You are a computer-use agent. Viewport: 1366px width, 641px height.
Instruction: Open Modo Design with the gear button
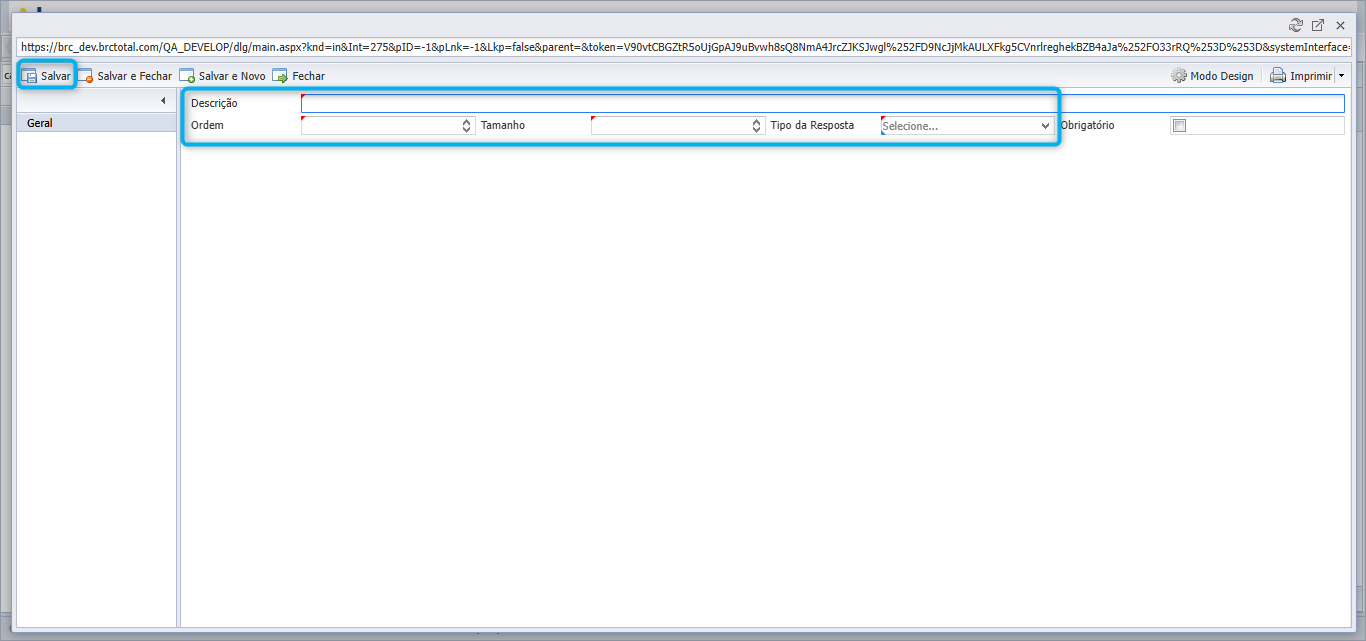(x=1212, y=76)
